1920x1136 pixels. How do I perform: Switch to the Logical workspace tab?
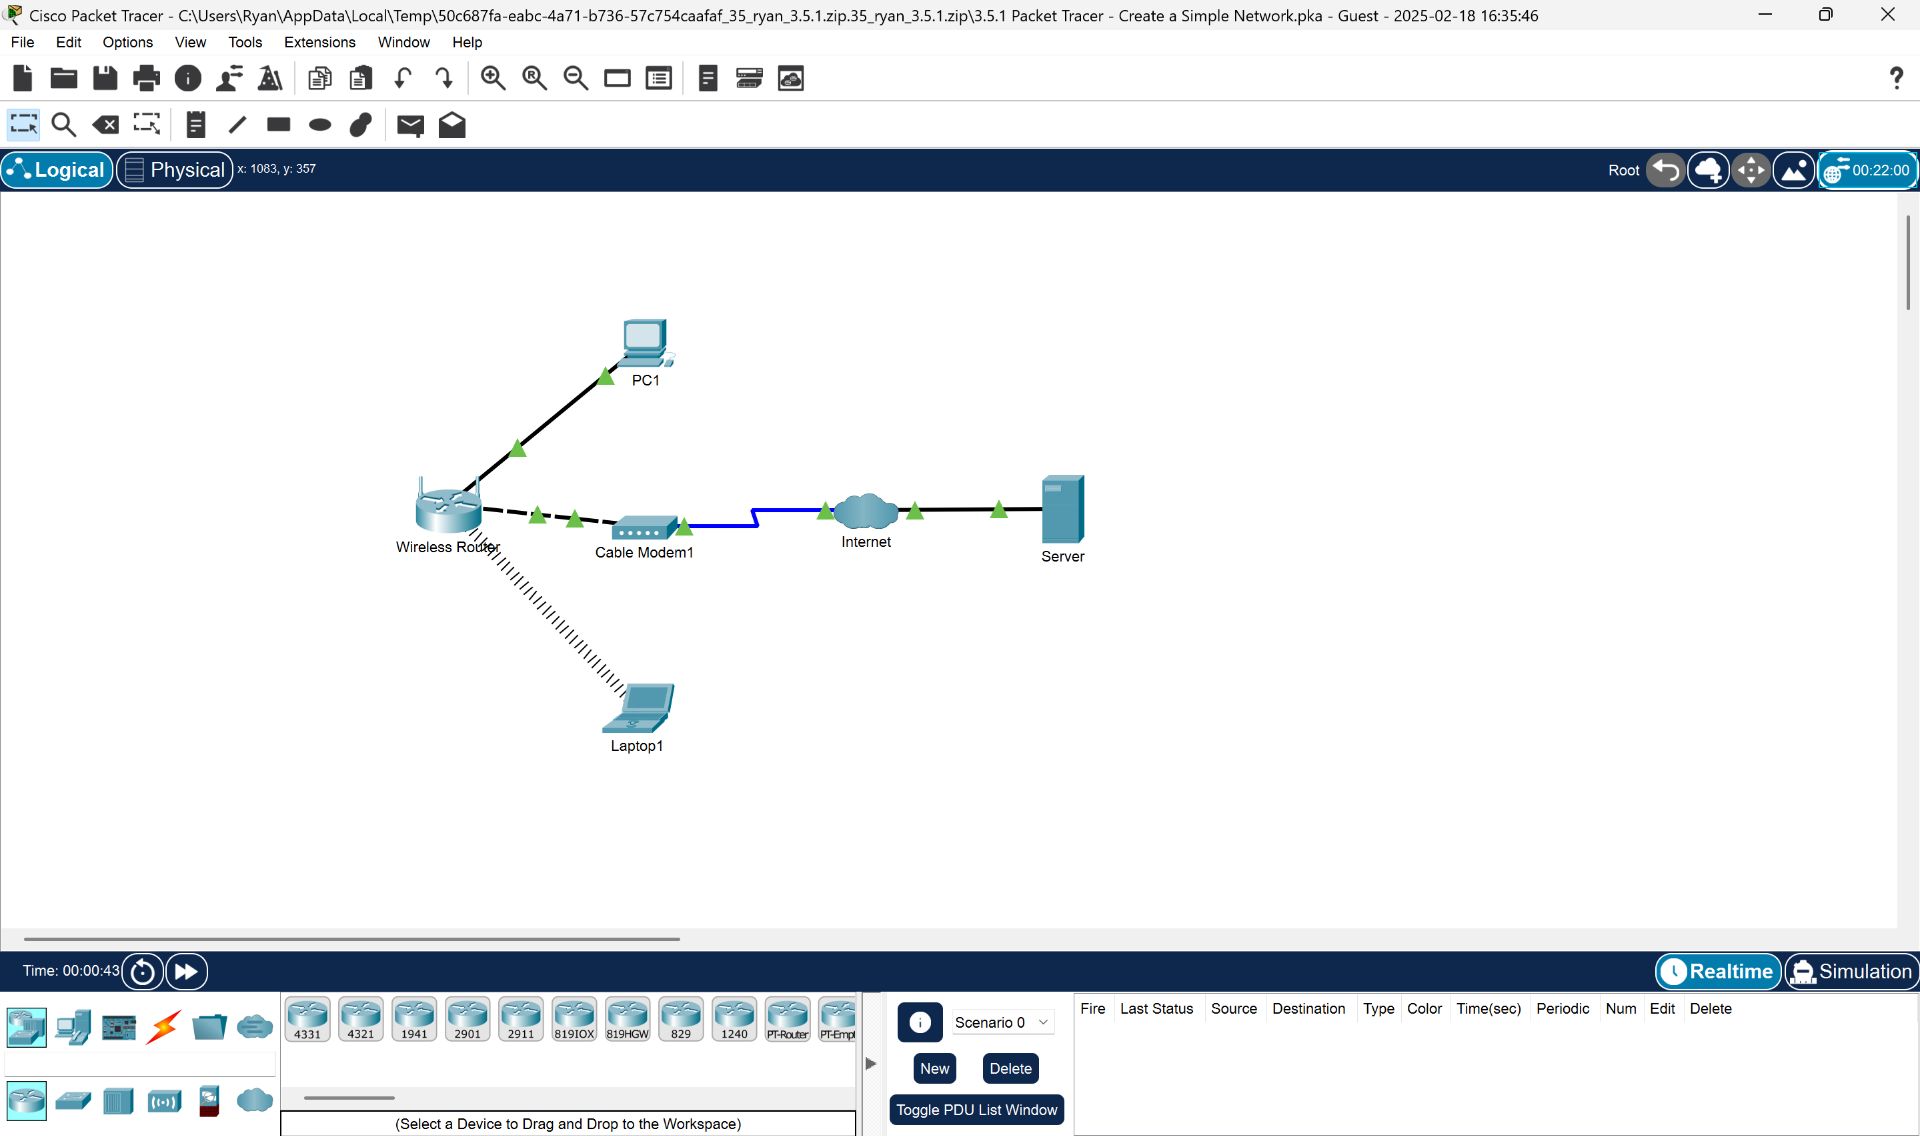click(57, 170)
